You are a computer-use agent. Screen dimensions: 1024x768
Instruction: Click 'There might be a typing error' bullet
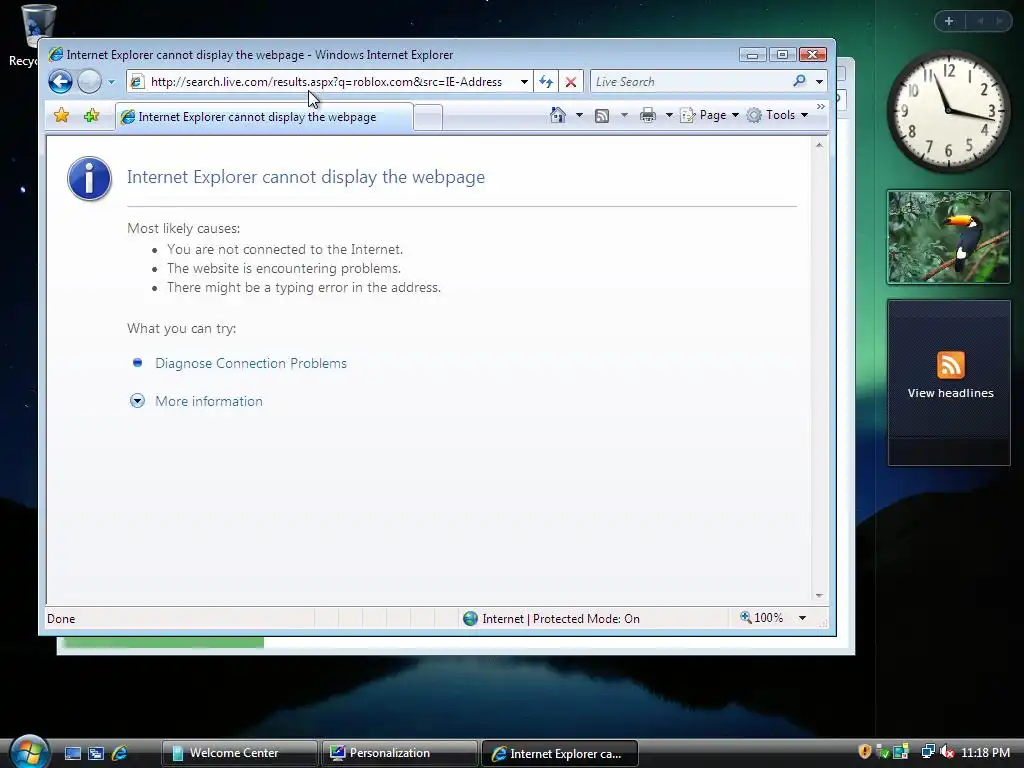click(304, 287)
